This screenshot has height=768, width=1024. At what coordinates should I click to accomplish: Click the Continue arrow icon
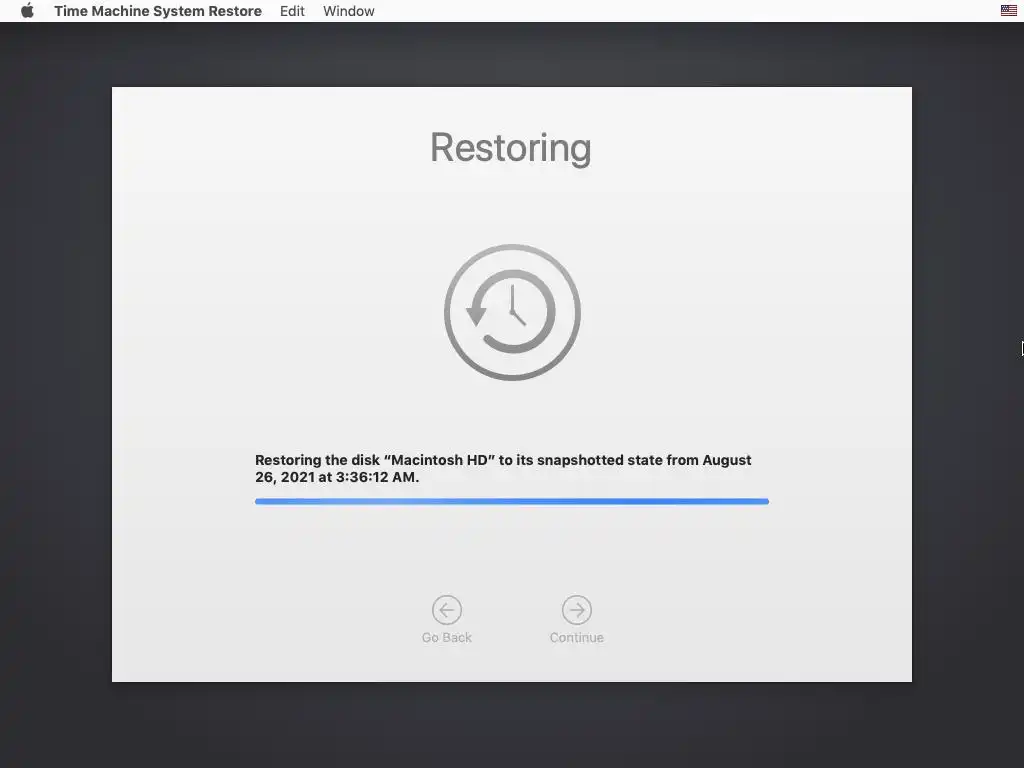tap(577, 610)
